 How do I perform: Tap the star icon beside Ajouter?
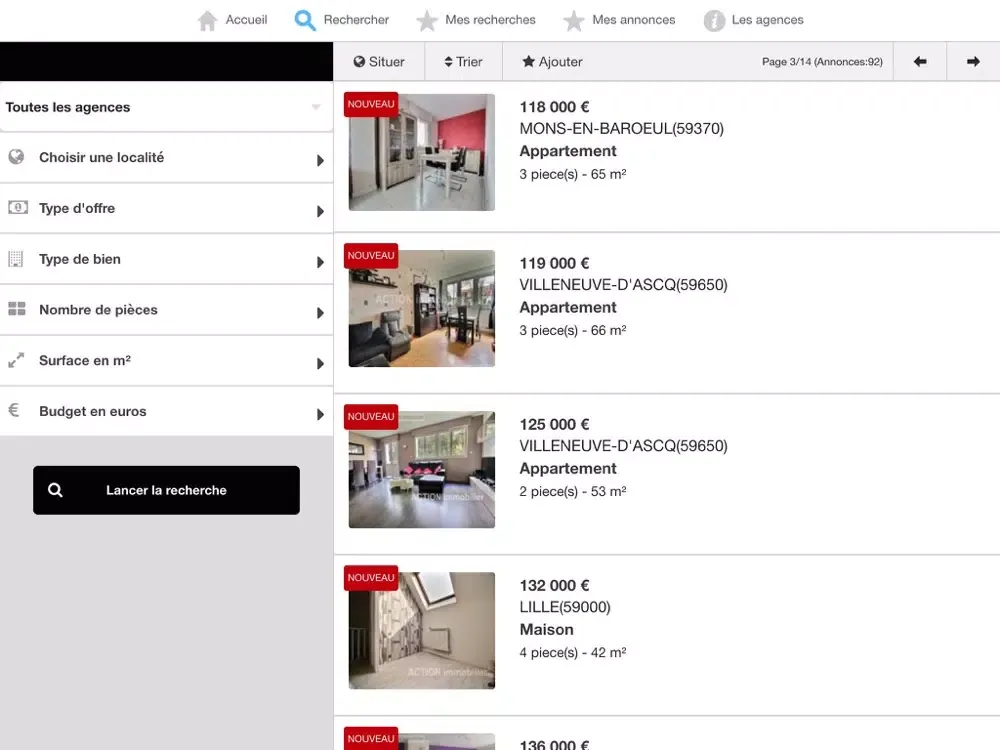click(528, 61)
